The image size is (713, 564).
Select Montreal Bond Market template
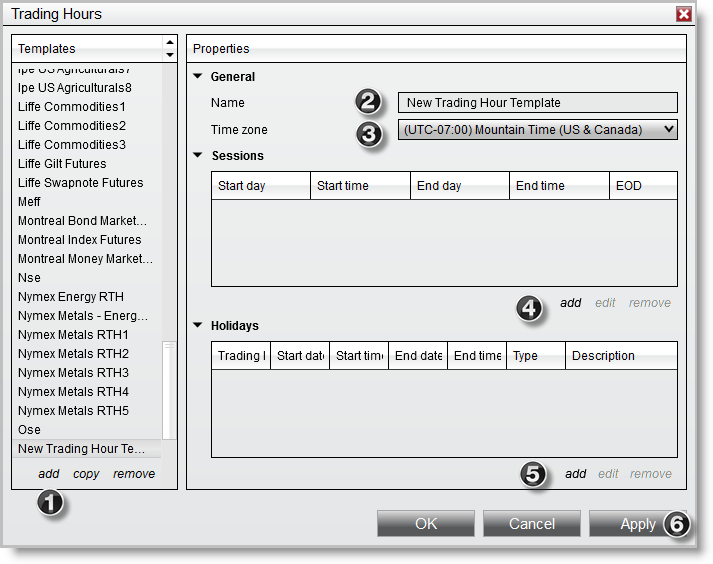pos(82,221)
